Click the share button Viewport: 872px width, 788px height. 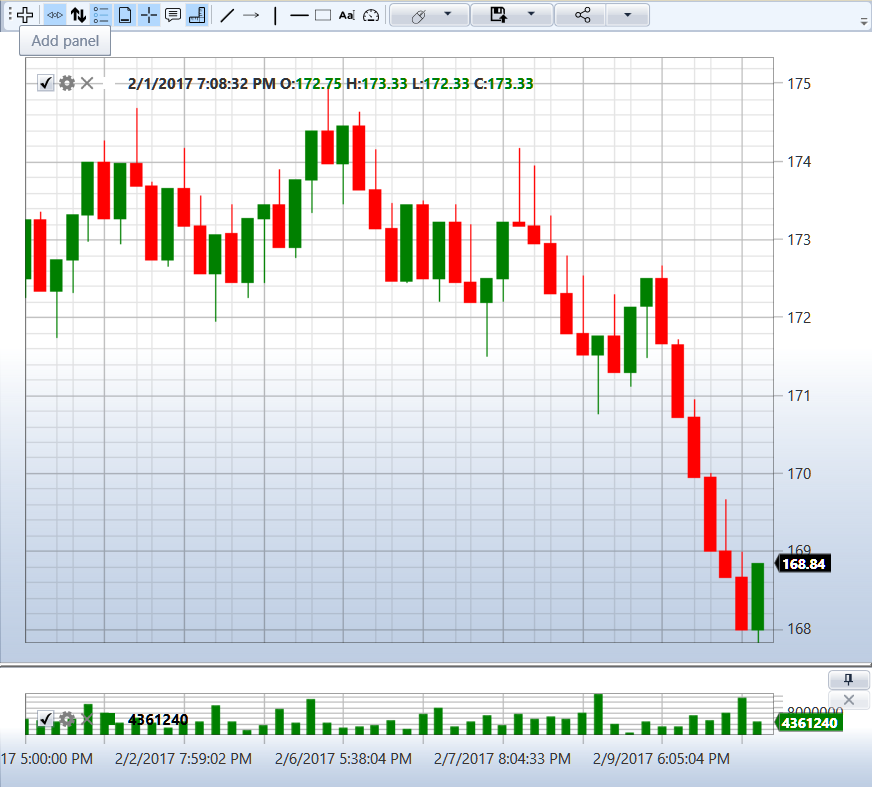point(582,14)
